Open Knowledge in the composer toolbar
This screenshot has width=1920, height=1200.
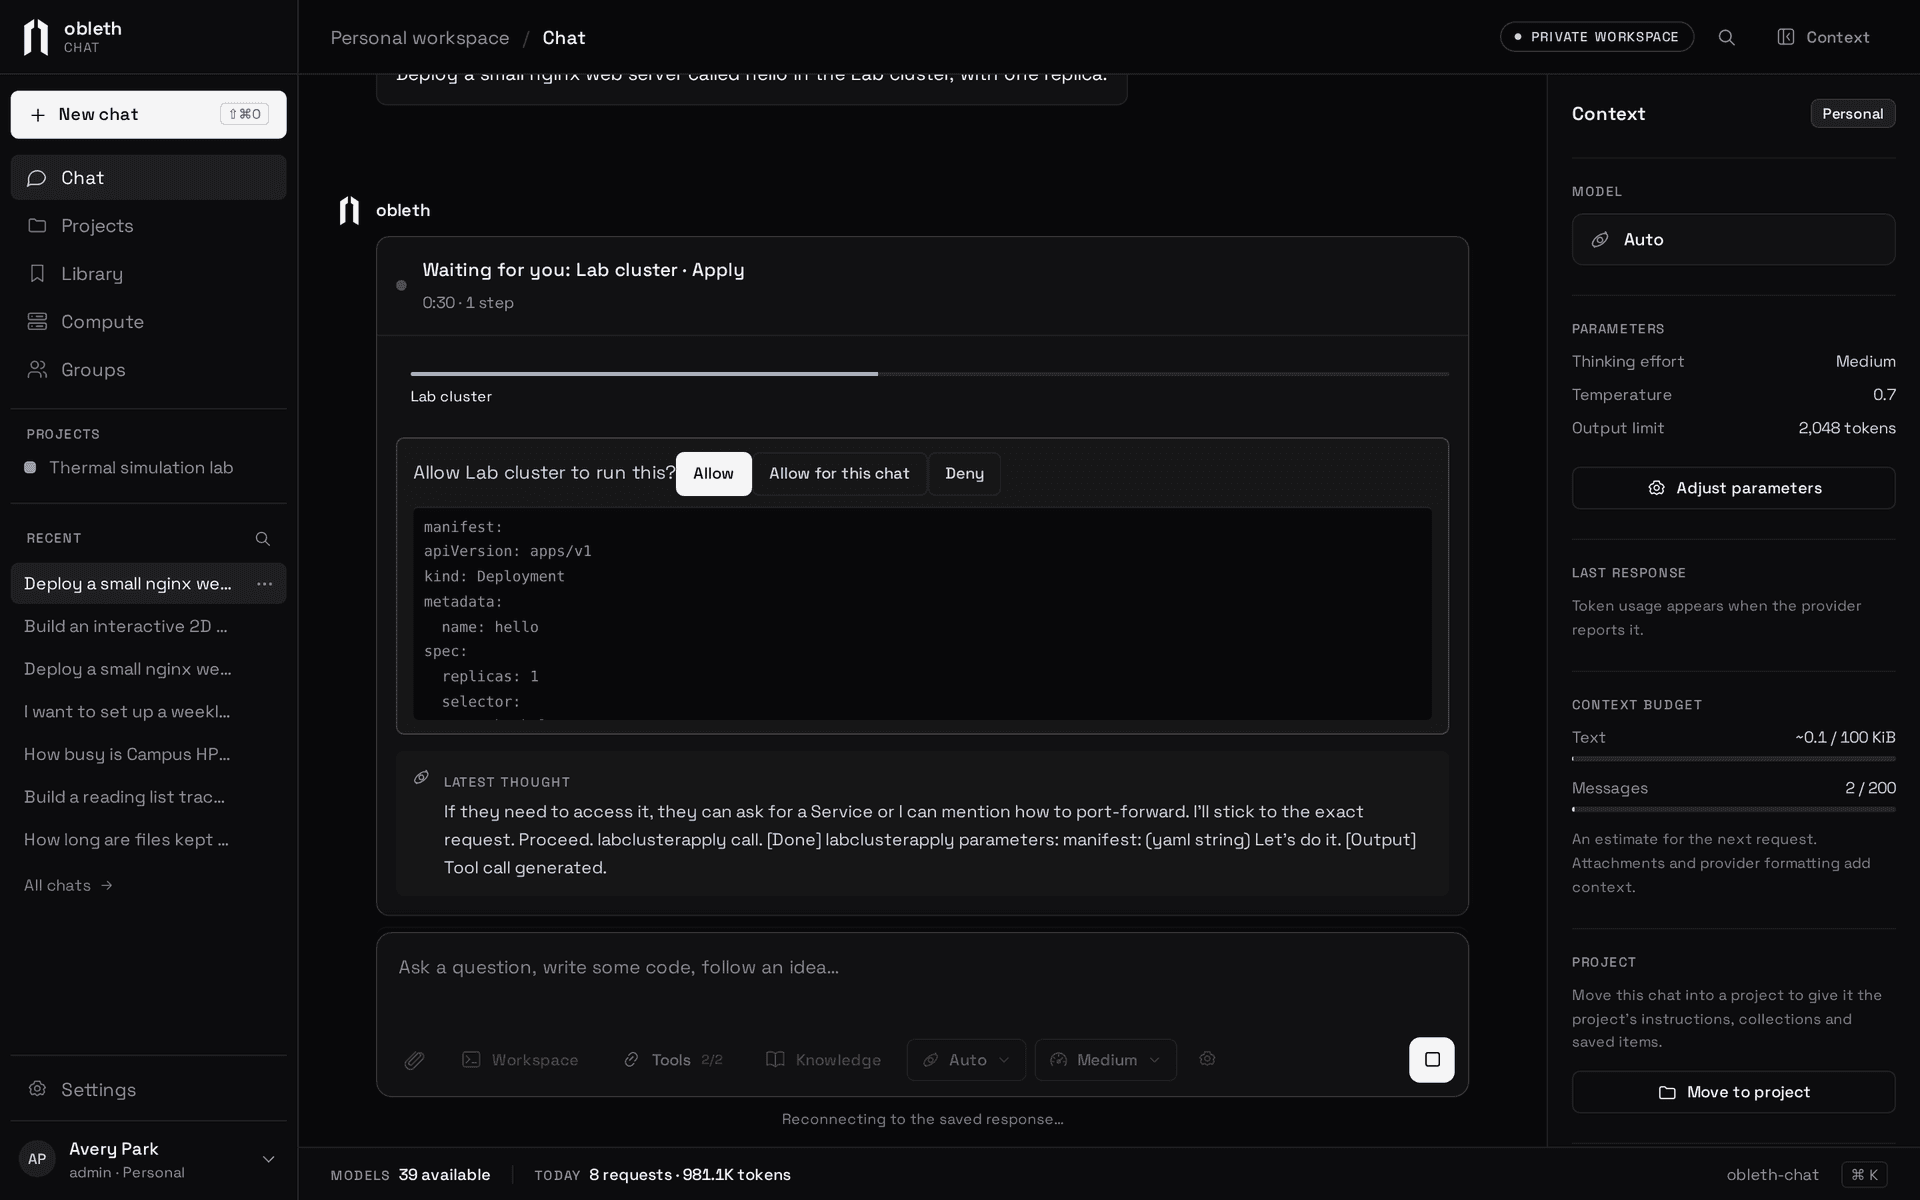point(824,1060)
